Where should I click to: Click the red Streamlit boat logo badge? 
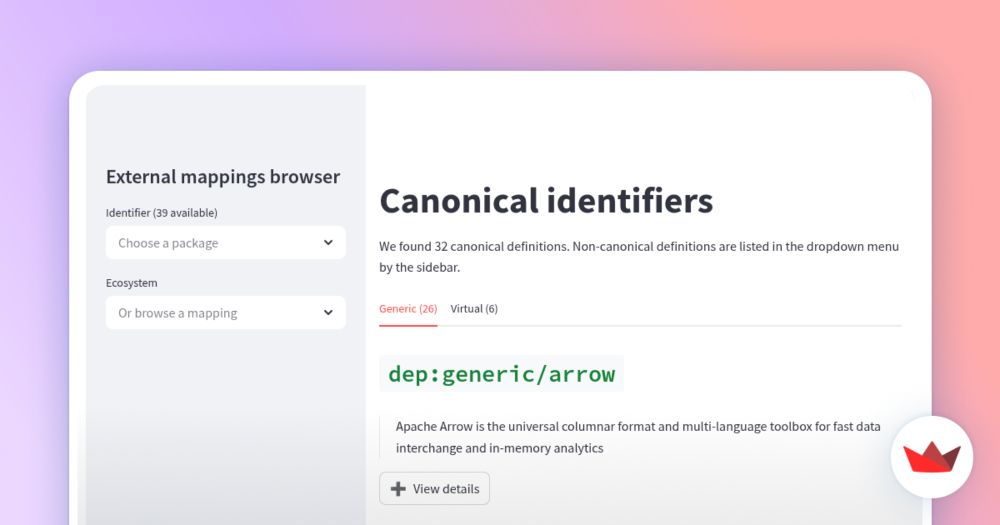932,457
